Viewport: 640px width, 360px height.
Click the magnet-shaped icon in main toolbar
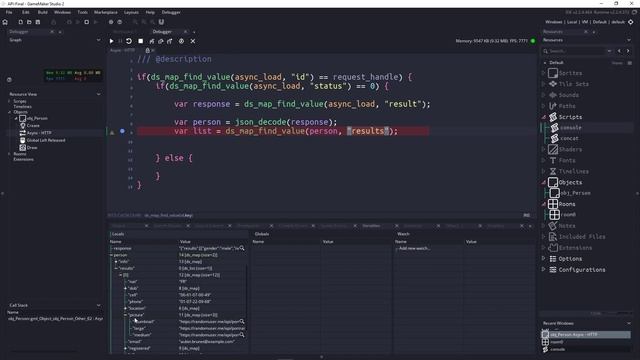coord(161,22)
